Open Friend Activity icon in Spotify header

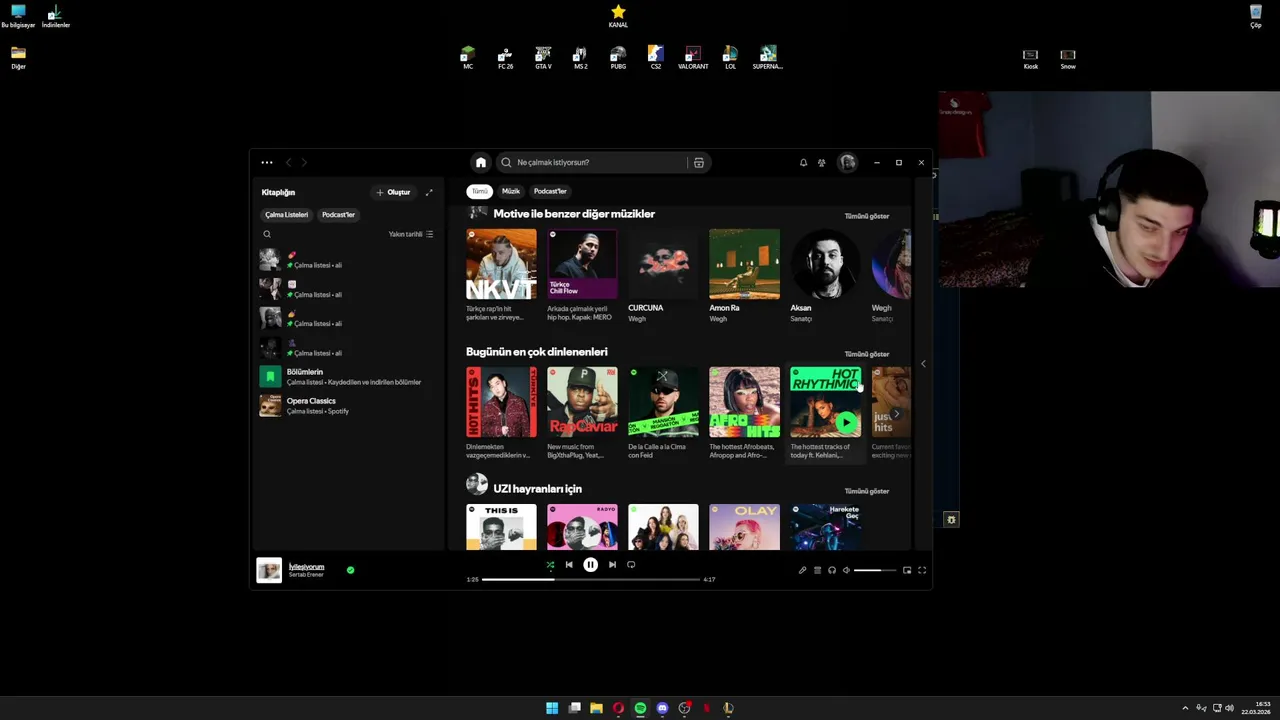click(x=822, y=162)
